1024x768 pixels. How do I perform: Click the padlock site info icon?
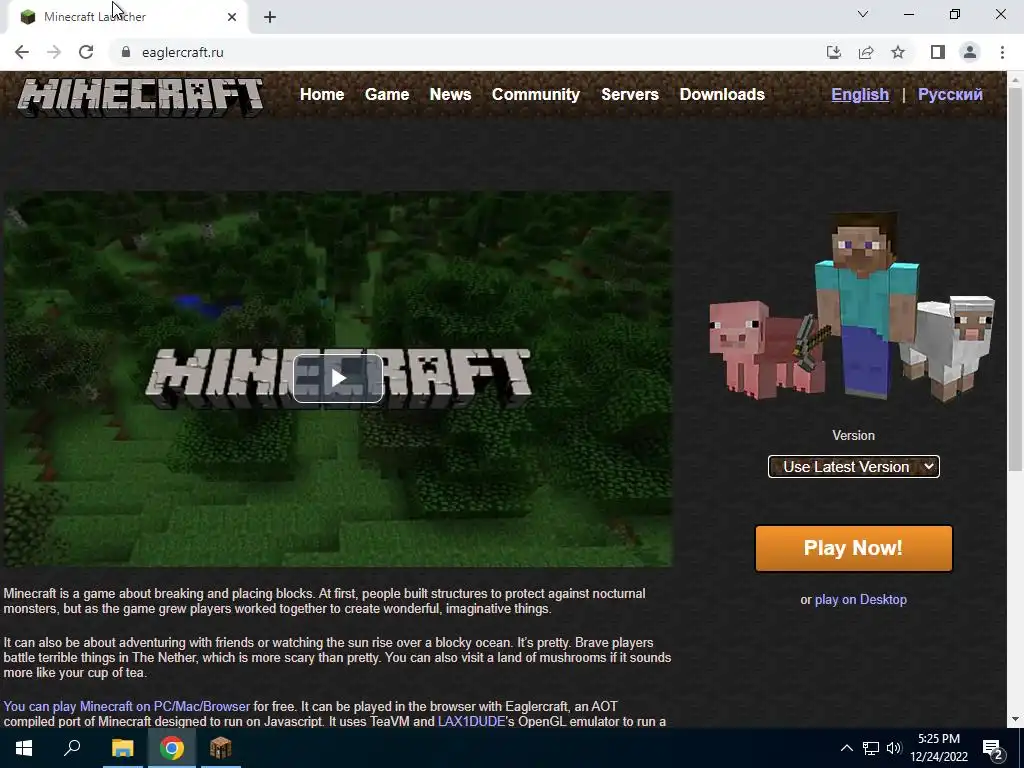(x=126, y=52)
